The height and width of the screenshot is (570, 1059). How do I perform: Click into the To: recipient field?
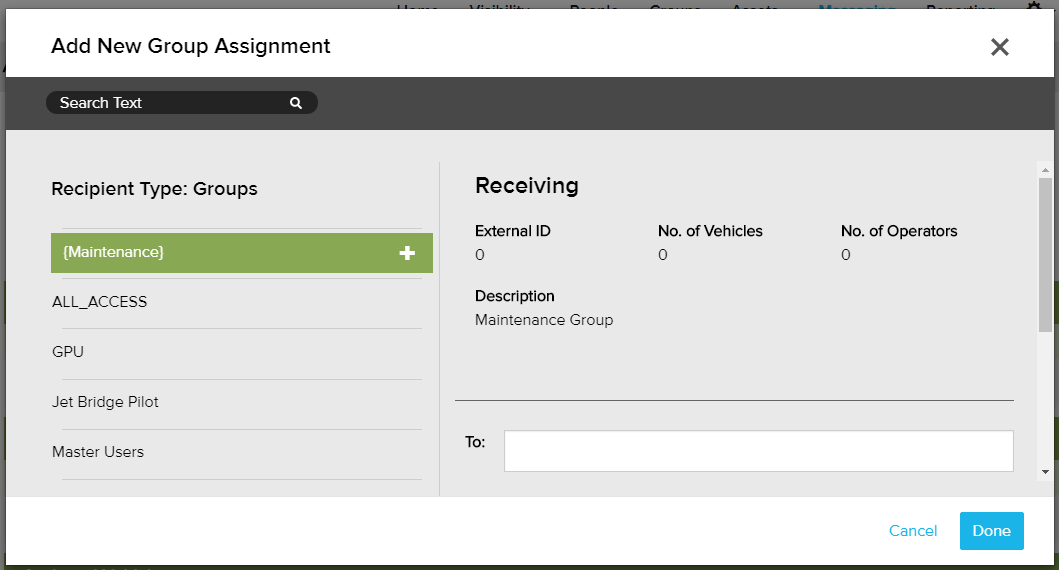pos(758,451)
